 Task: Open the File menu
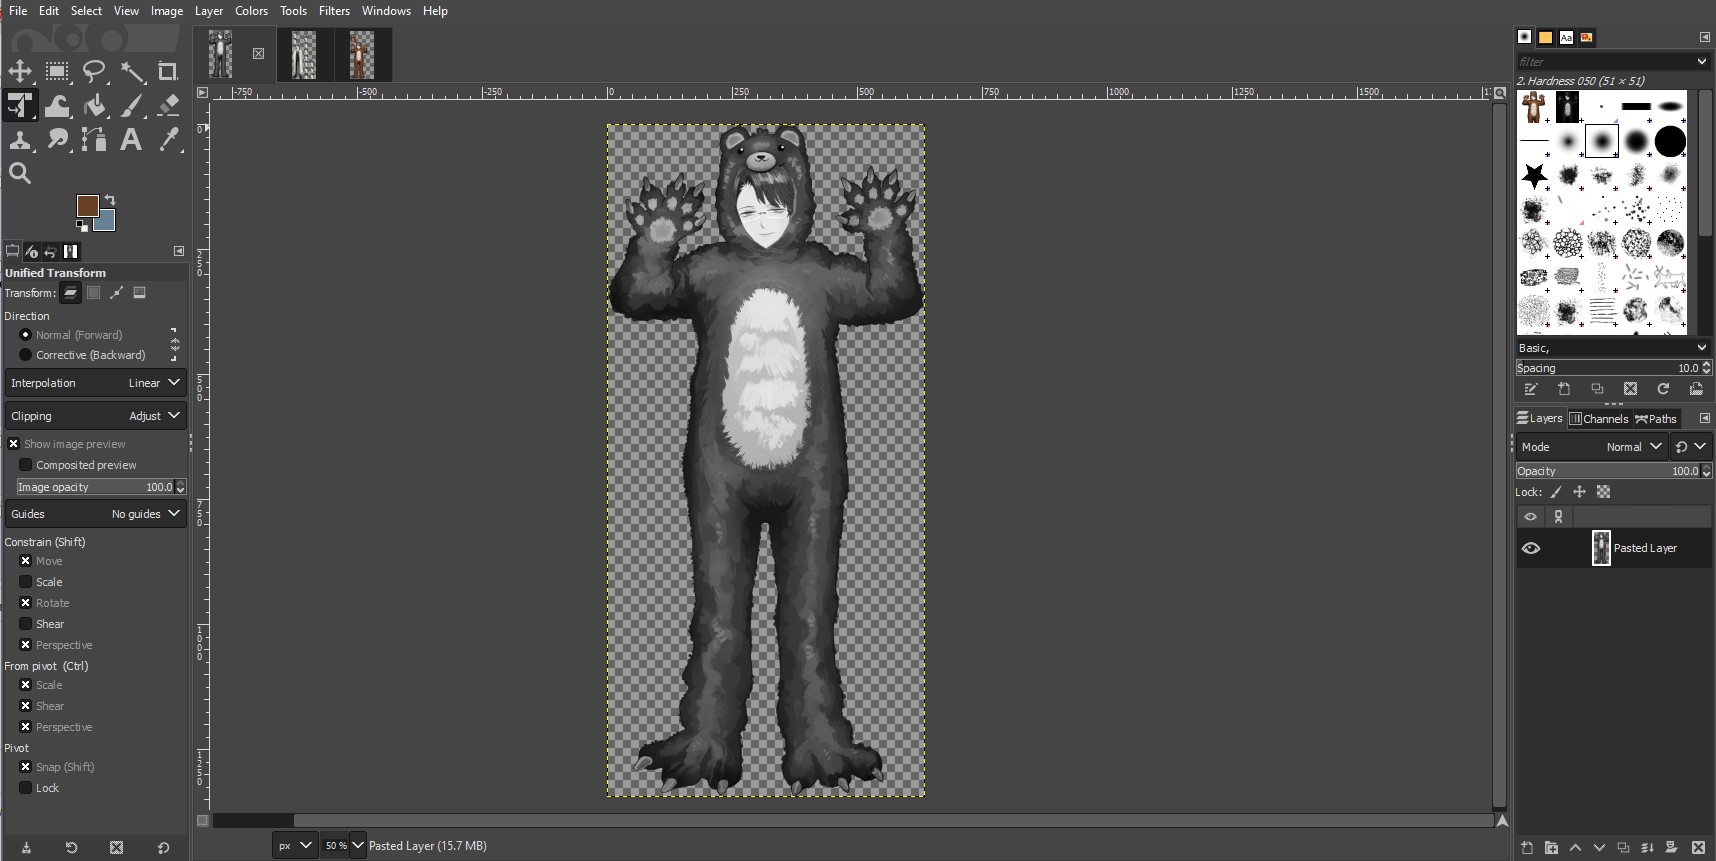click(18, 11)
